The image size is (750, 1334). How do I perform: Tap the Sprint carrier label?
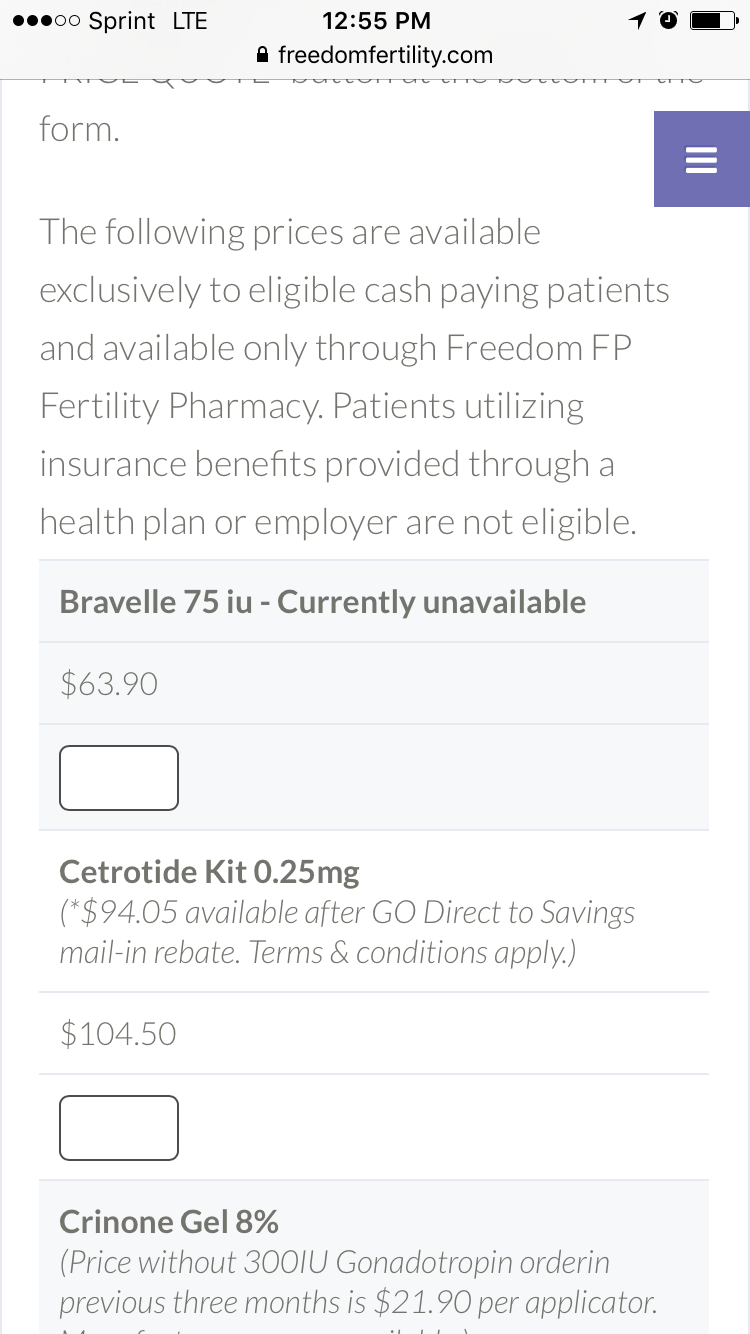(122, 21)
